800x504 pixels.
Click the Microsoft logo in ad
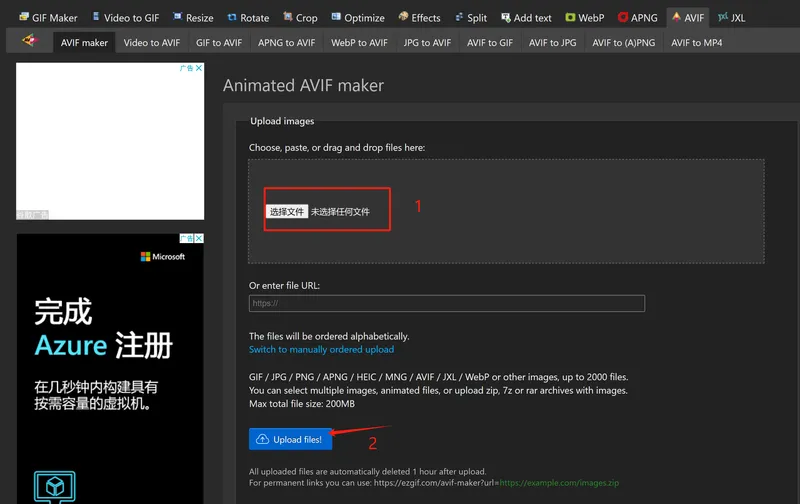coord(163,257)
